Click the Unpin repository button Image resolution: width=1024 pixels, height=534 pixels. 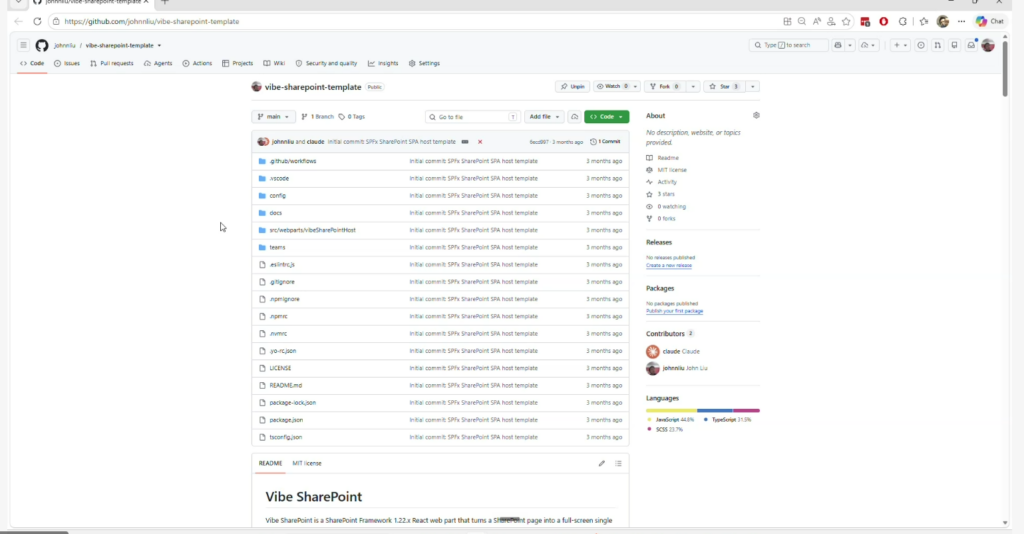(573, 86)
